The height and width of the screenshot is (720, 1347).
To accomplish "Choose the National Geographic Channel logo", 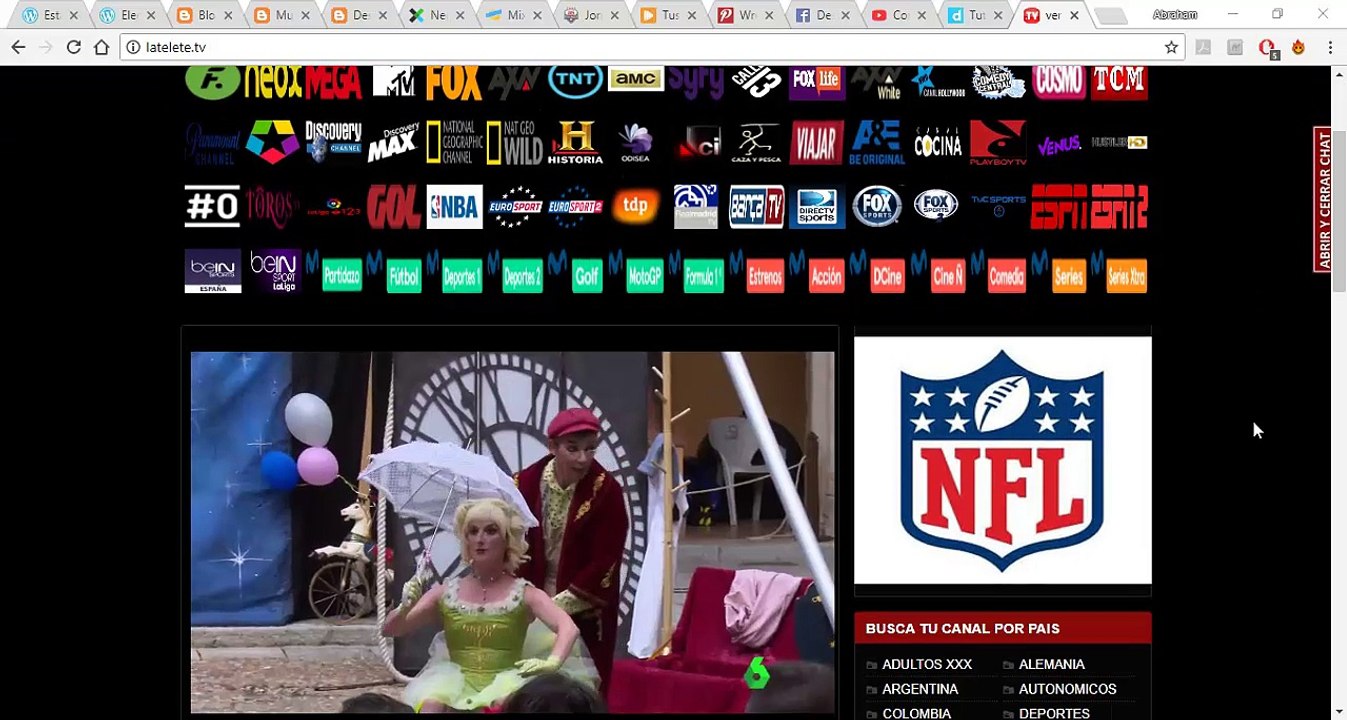I will pyautogui.click(x=454, y=143).
